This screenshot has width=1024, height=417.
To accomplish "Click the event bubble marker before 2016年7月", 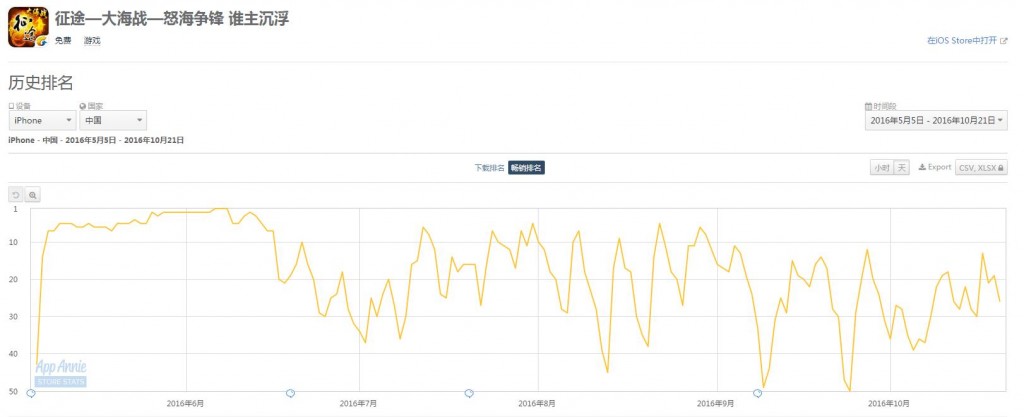I will tap(291, 393).
